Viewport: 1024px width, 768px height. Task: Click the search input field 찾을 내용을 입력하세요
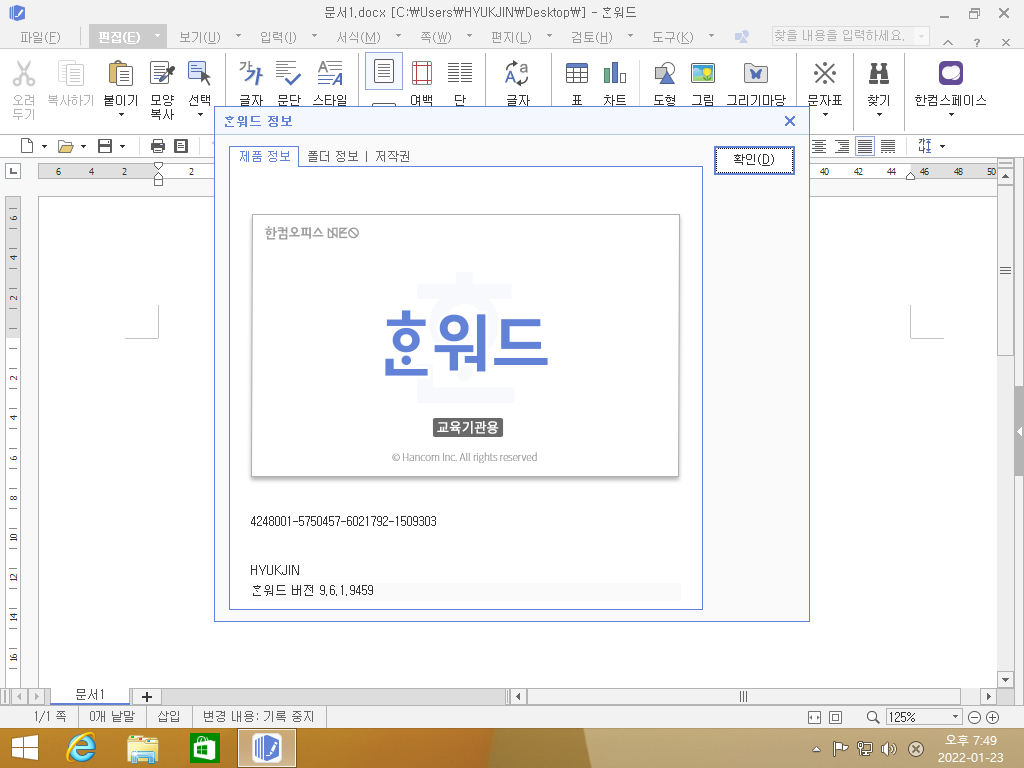click(850, 36)
